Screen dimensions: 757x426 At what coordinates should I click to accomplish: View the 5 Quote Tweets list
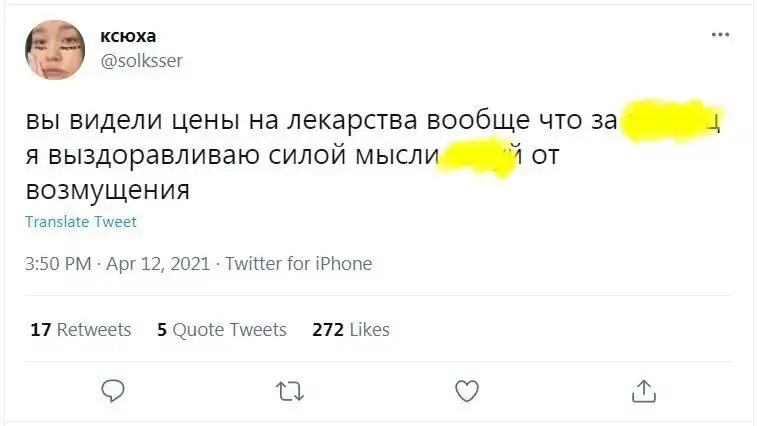click(222, 329)
